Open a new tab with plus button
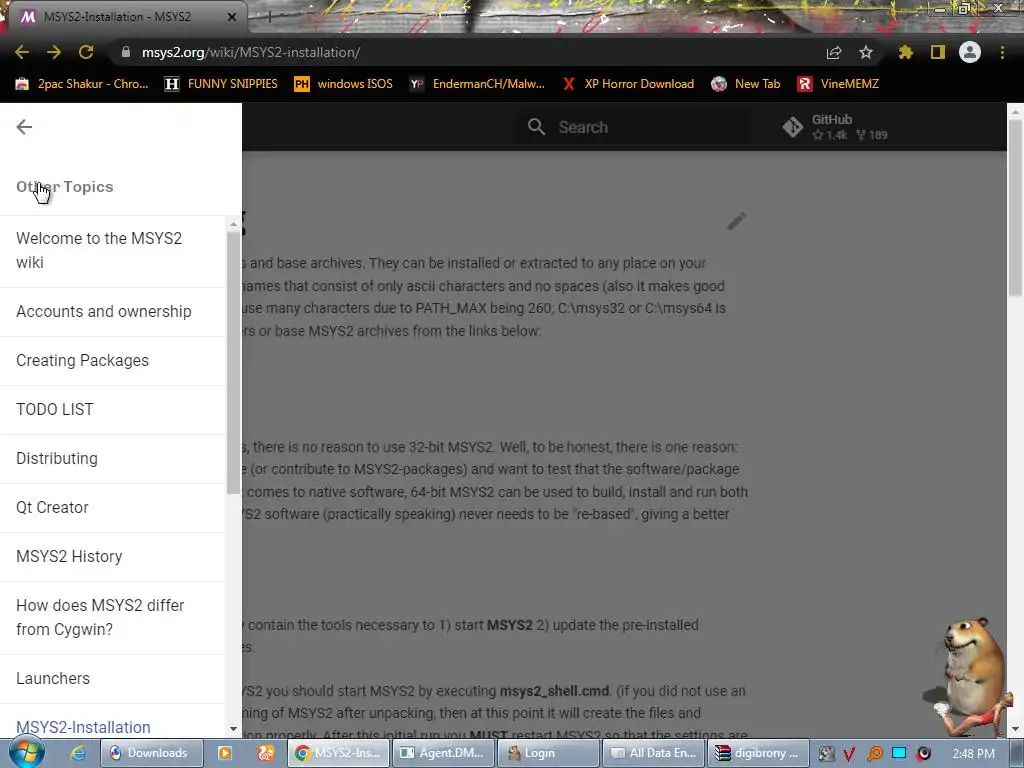The width and height of the screenshot is (1024, 768). (269, 17)
